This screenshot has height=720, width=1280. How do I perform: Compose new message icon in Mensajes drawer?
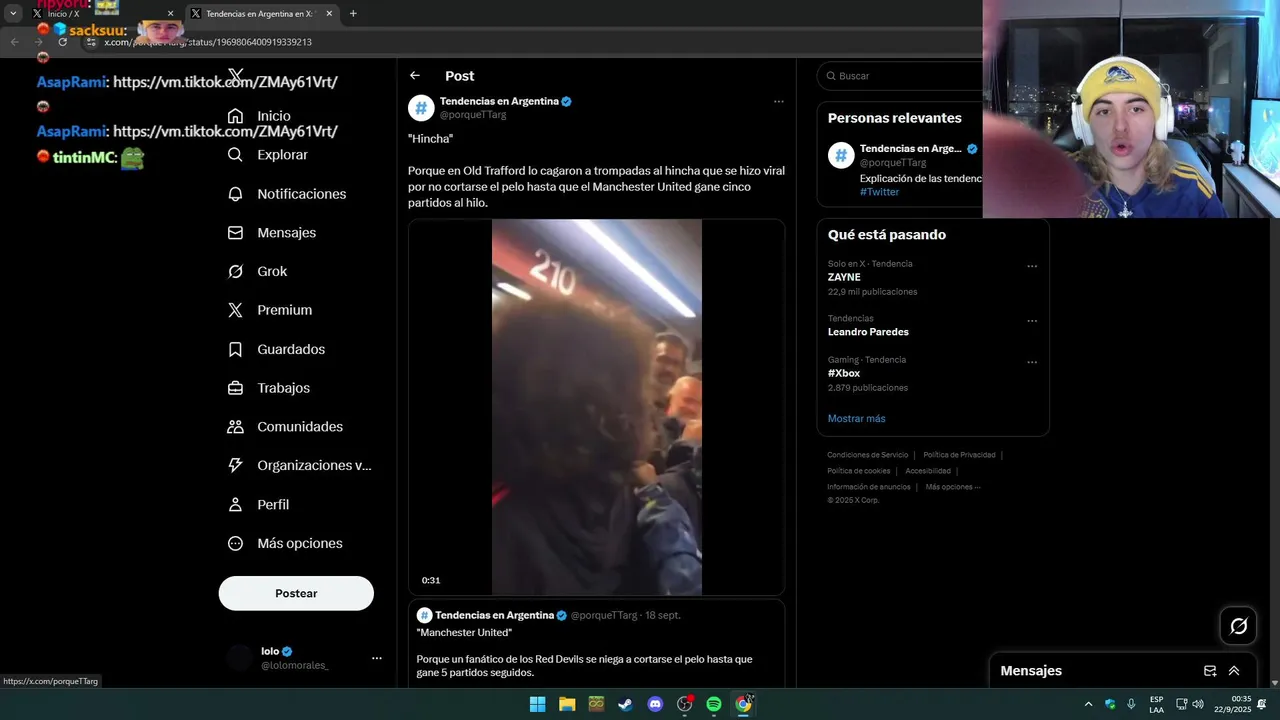[x=1210, y=671]
